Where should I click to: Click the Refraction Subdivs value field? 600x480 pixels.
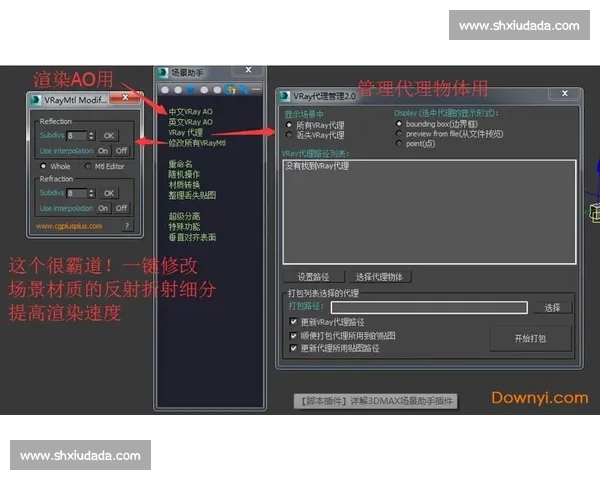(x=77, y=193)
